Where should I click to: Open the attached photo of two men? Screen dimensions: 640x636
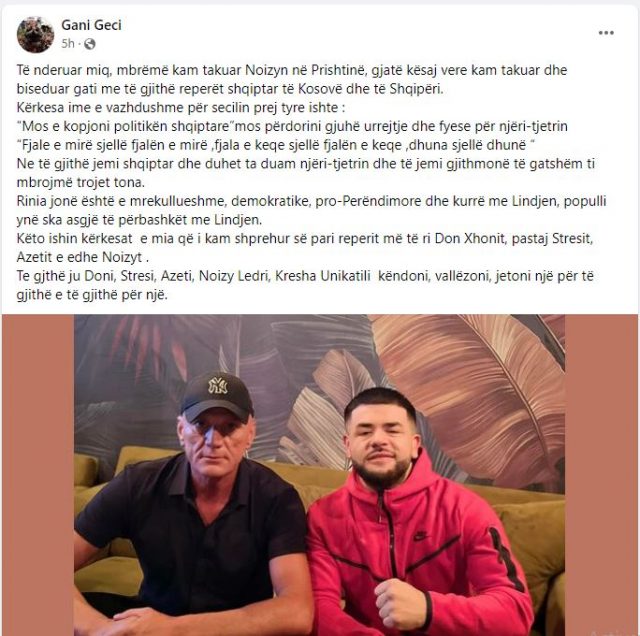320,475
